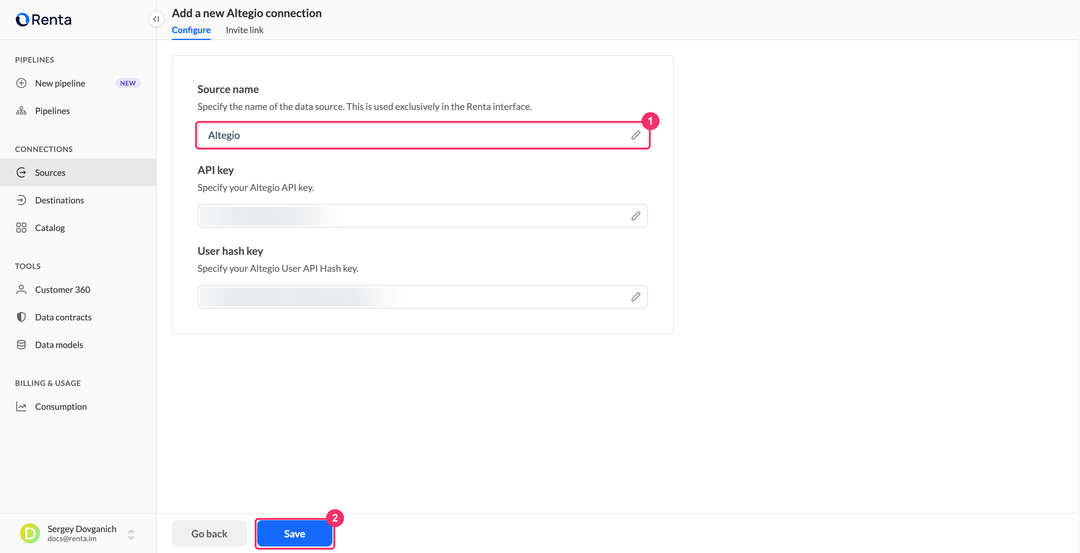This screenshot has height=553, width=1080.
Task: Click the Go back button
Action: click(209, 534)
